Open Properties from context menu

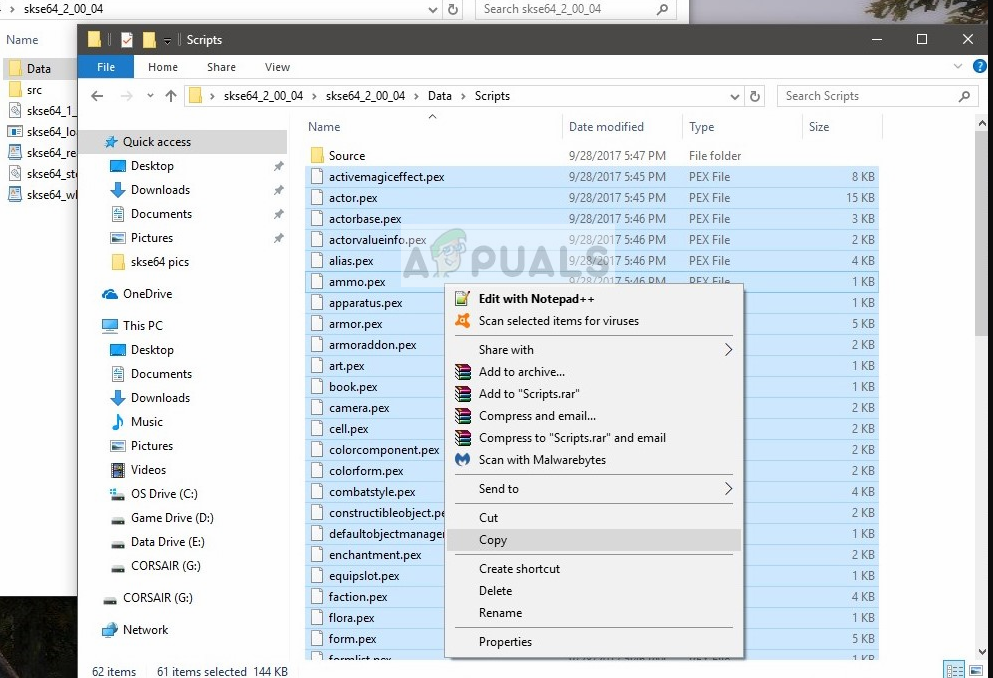(x=593, y=642)
